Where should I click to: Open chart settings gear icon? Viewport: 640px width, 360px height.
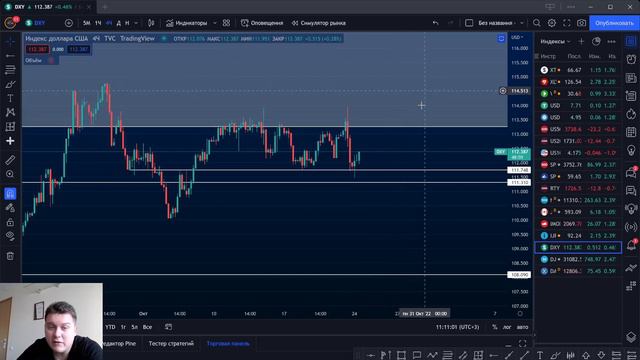pos(551,23)
